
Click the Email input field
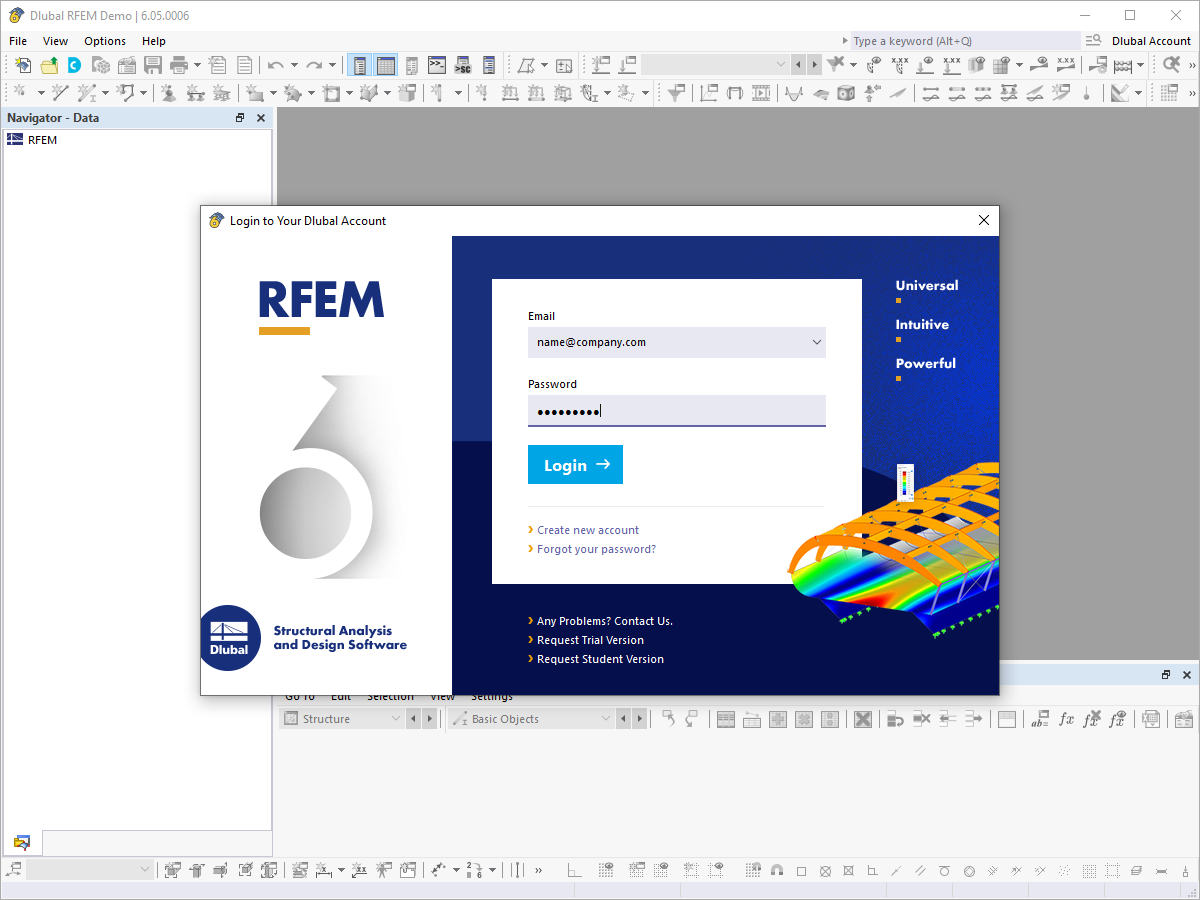coord(677,342)
